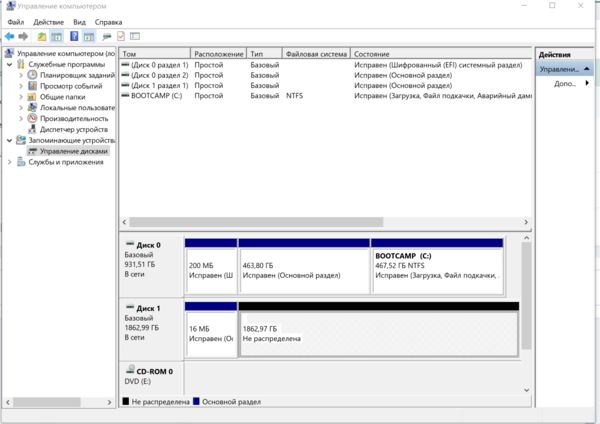Click the Back arrow in the toolbar
This screenshot has height=424, width=600.
pos(9,36)
